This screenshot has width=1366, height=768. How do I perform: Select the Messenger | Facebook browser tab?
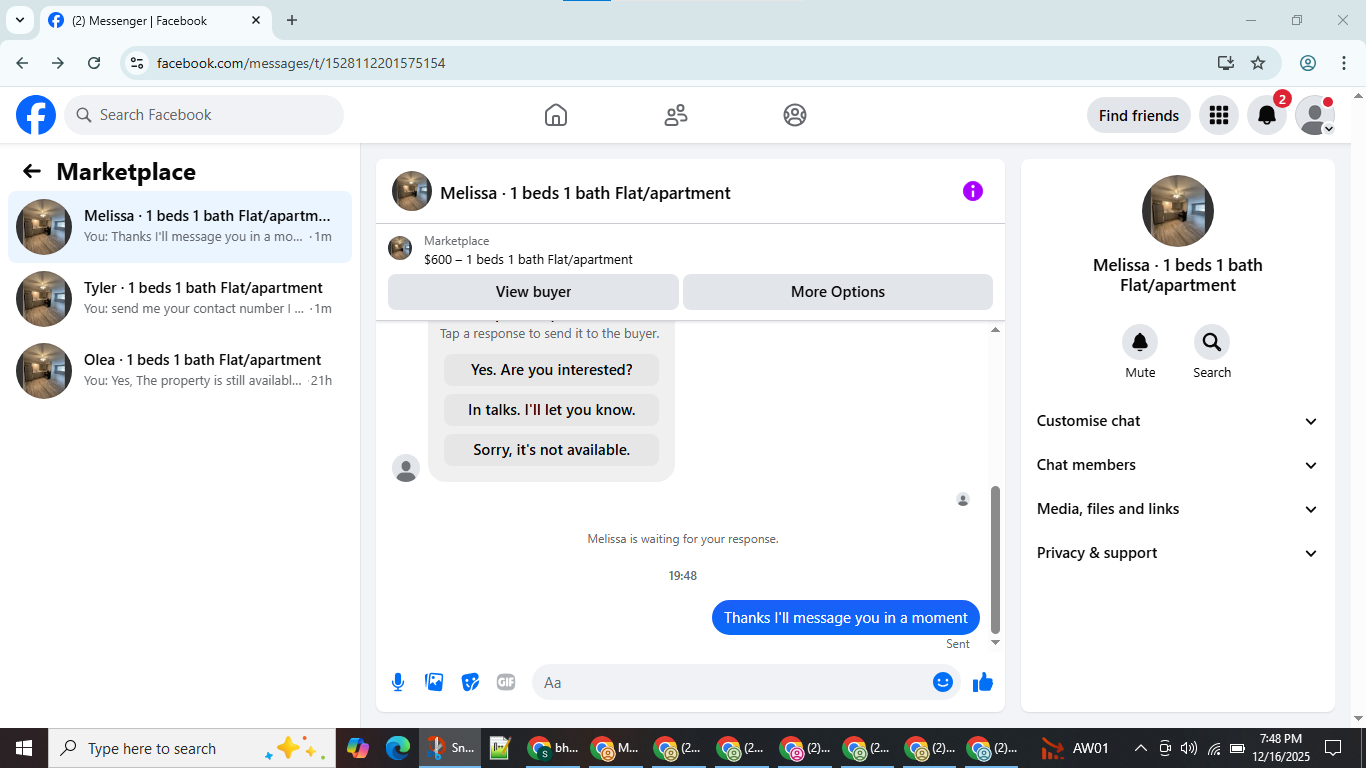coord(155,20)
